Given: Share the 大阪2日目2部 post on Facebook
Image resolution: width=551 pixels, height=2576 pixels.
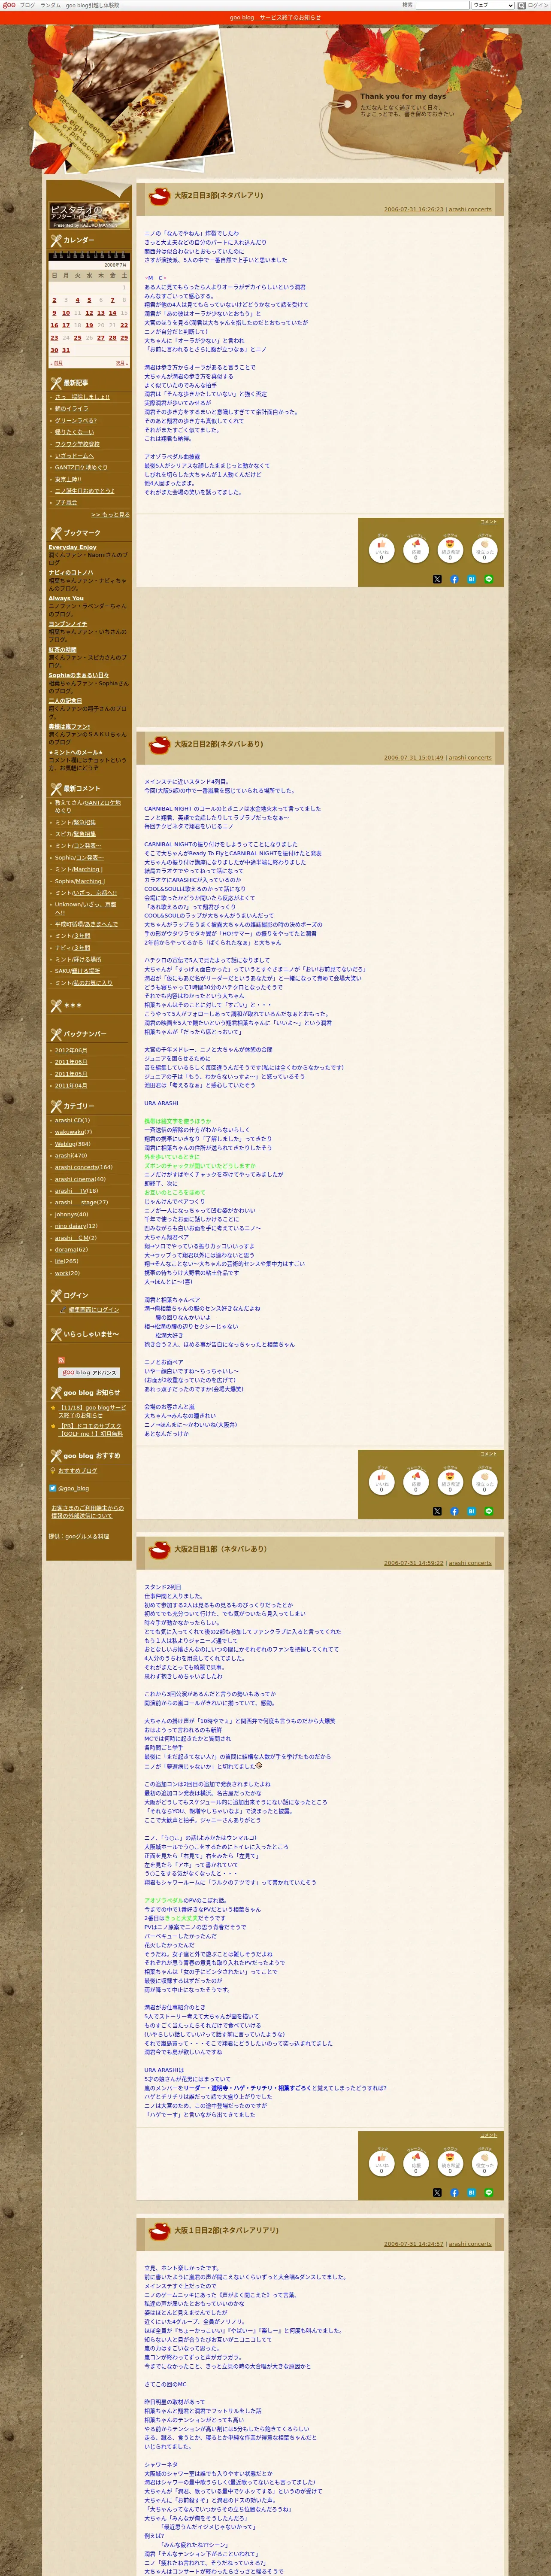Looking at the screenshot, I should 454,1511.
